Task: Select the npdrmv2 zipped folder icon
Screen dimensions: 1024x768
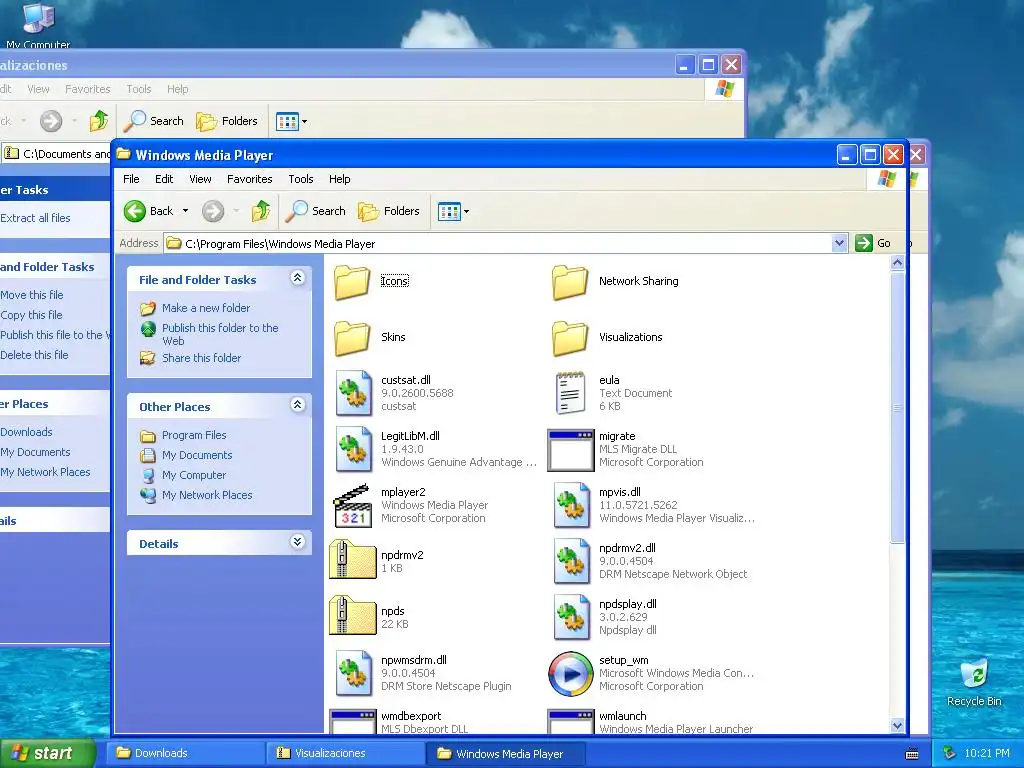Action: click(353, 560)
